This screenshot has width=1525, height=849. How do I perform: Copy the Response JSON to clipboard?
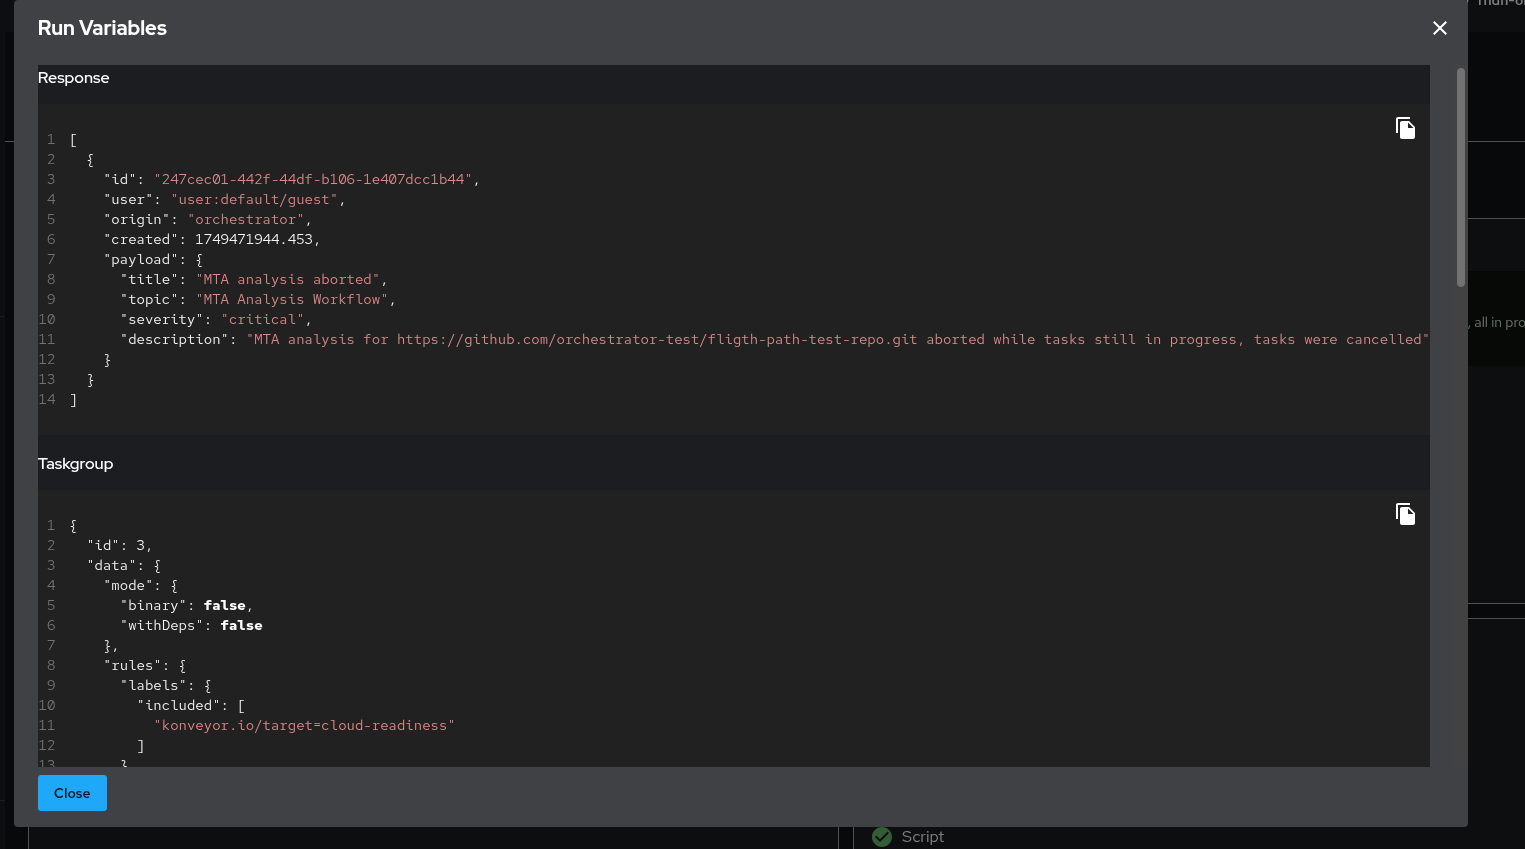(1405, 128)
